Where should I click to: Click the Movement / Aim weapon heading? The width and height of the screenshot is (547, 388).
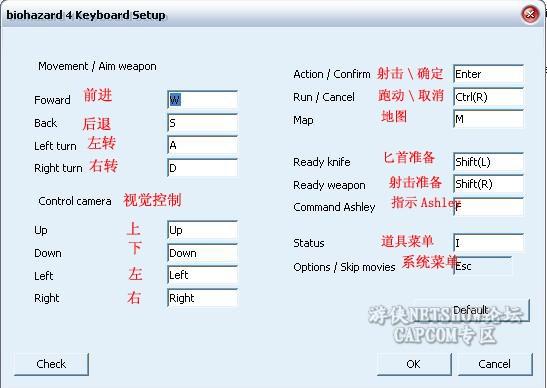97,66
